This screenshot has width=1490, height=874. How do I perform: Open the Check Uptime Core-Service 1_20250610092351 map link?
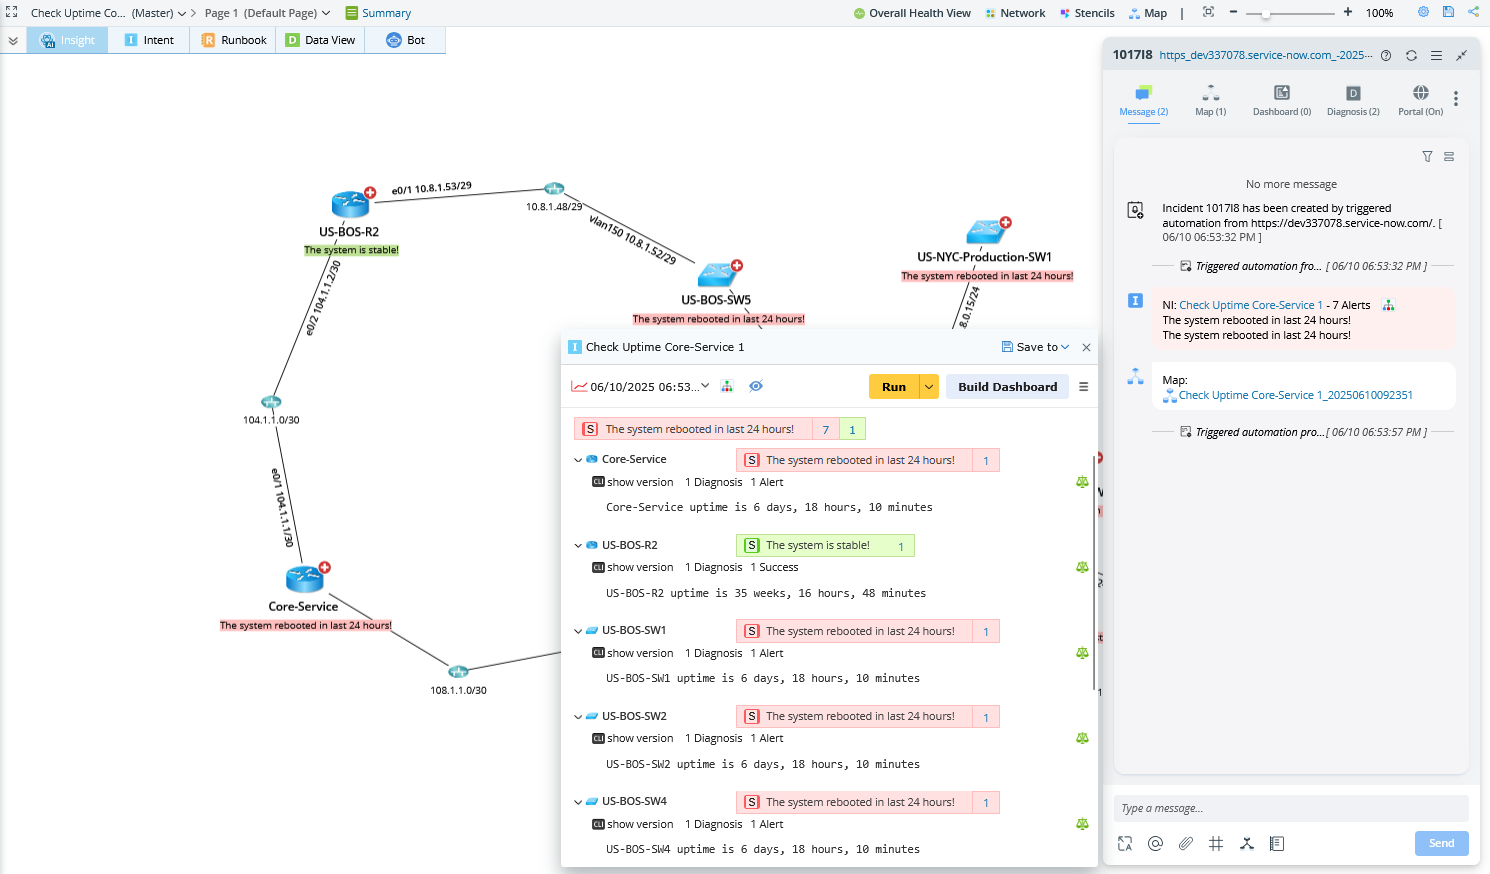(1296, 395)
